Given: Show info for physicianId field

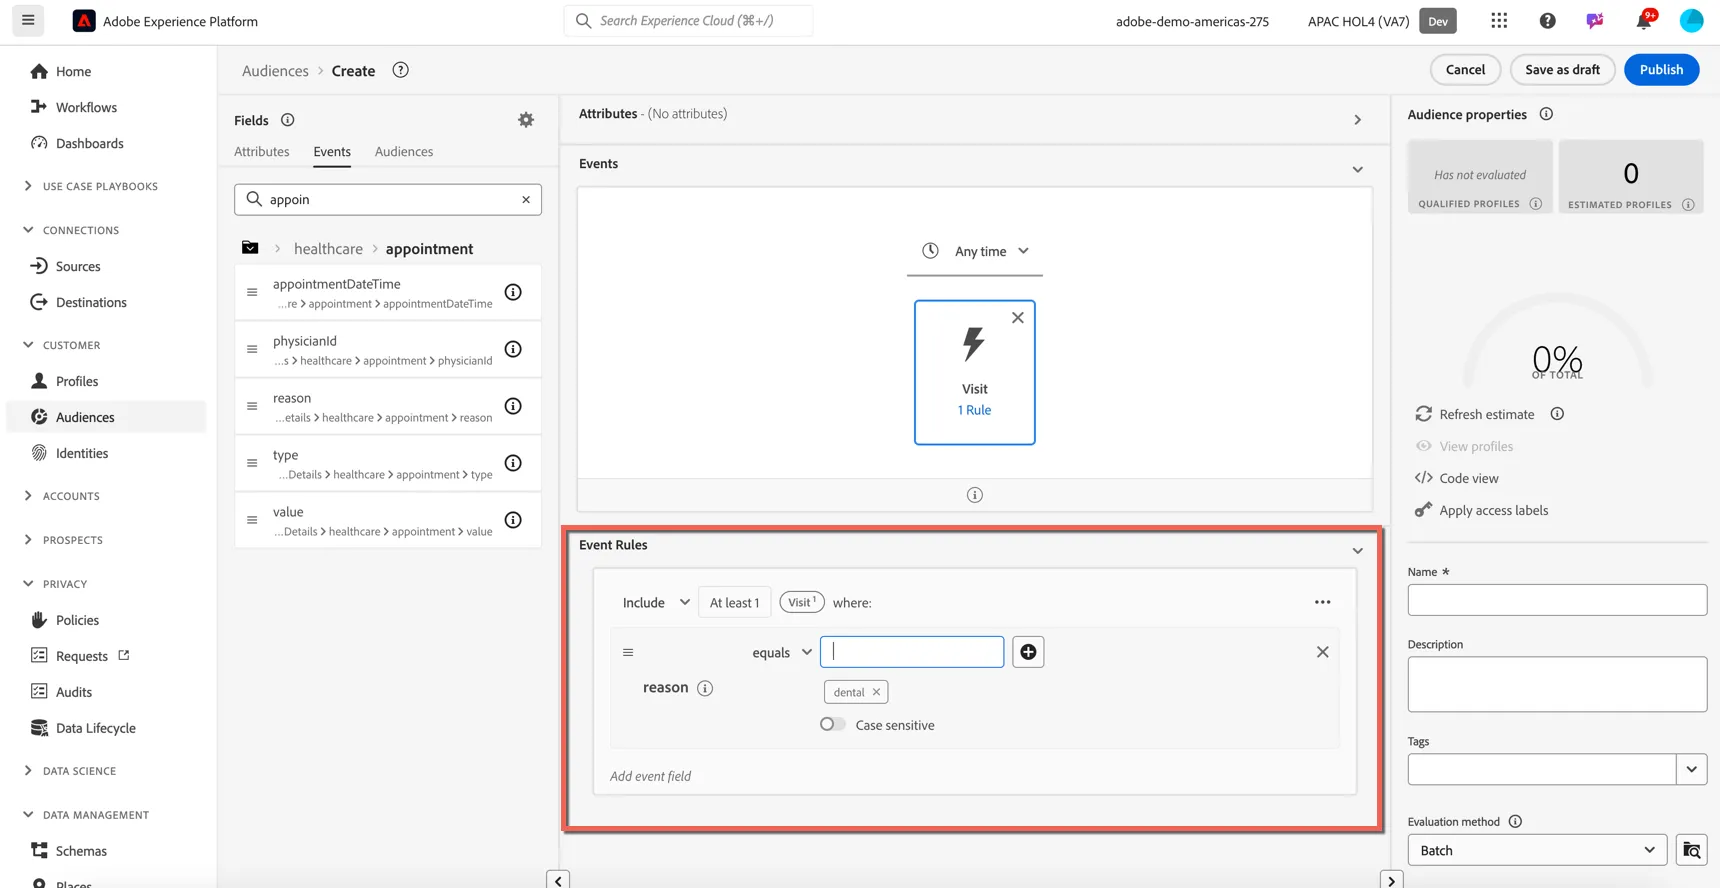Looking at the screenshot, I should pyautogui.click(x=513, y=349).
